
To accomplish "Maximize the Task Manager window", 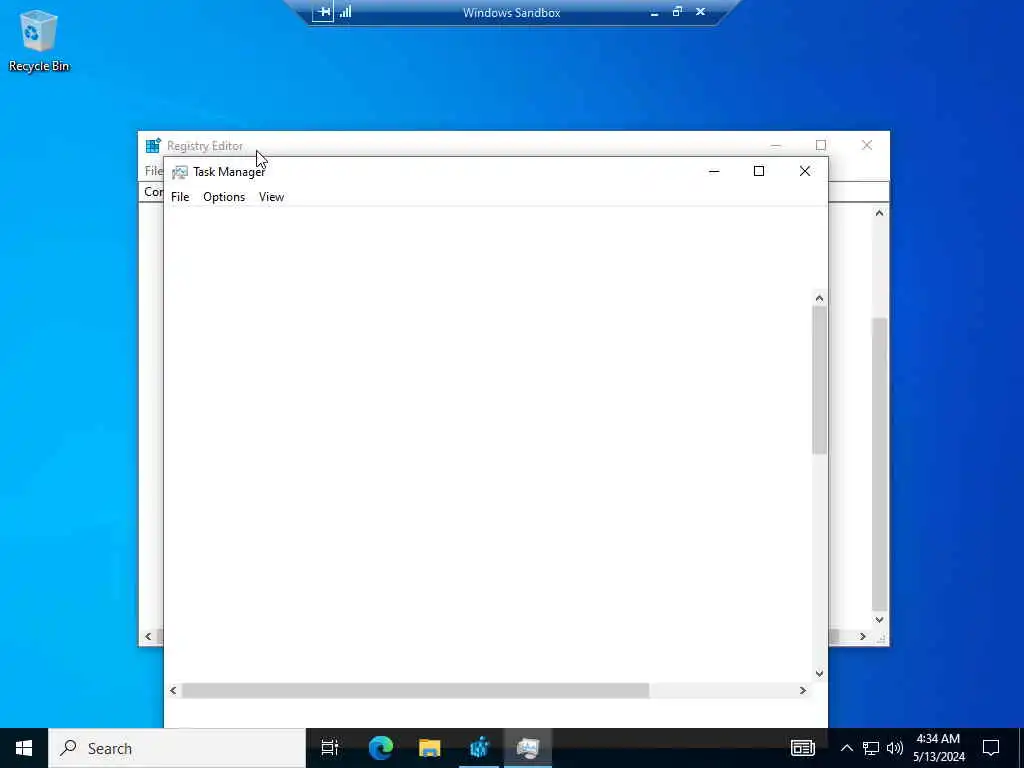I will coord(759,171).
